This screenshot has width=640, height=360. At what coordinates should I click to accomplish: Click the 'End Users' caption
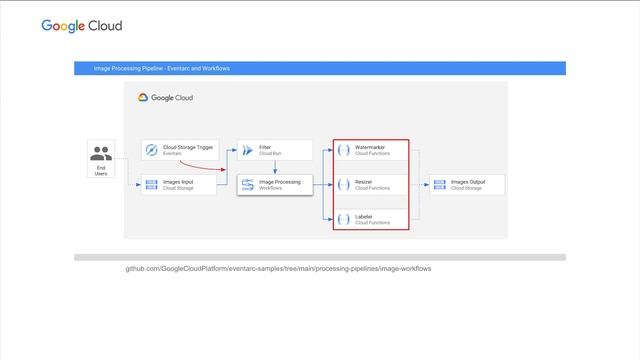tap(101, 171)
